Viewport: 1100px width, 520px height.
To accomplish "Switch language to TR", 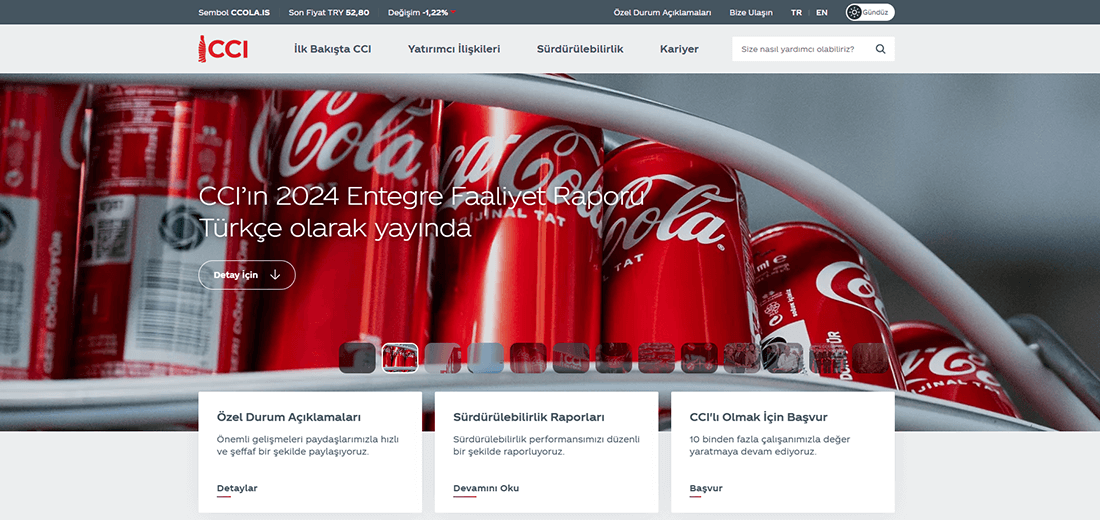I will [x=796, y=13].
